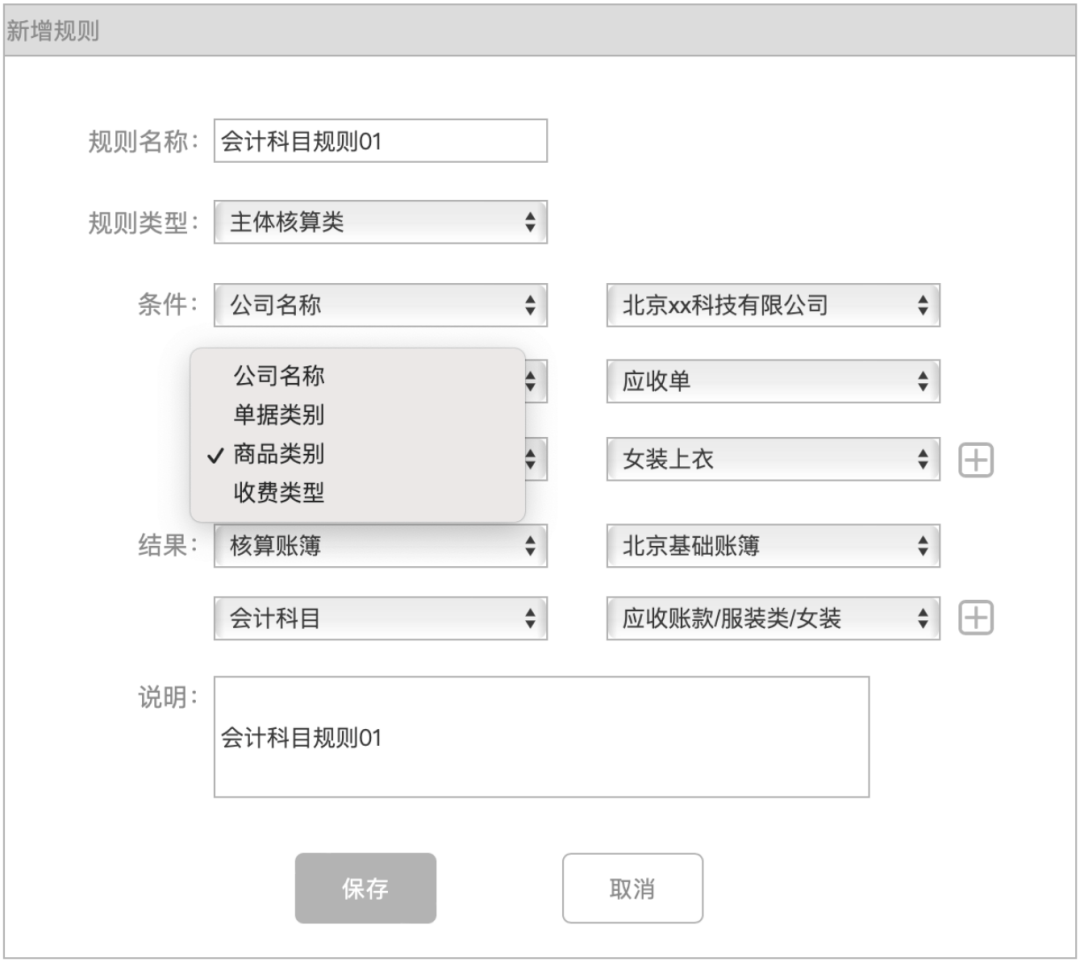This screenshot has width=1080, height=962.
Task: Click the plus icon beside 女装上衣
Action: coord(976,460)
